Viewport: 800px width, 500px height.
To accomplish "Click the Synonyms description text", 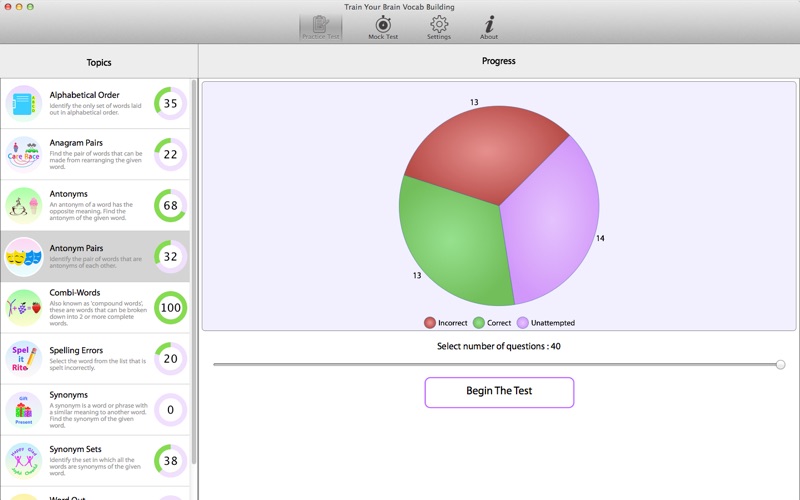I will click(98, 415).
